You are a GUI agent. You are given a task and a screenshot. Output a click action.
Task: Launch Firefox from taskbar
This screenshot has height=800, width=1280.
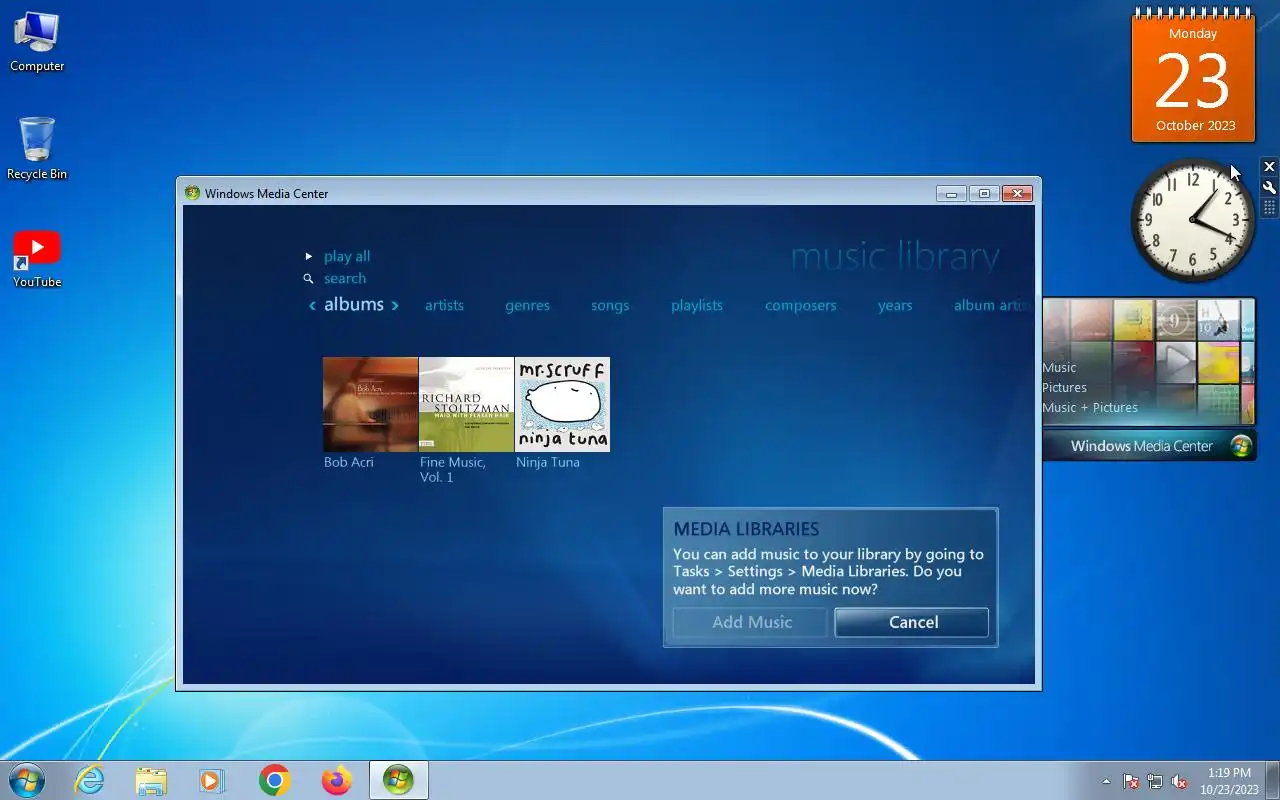click(x=336, y=780)
